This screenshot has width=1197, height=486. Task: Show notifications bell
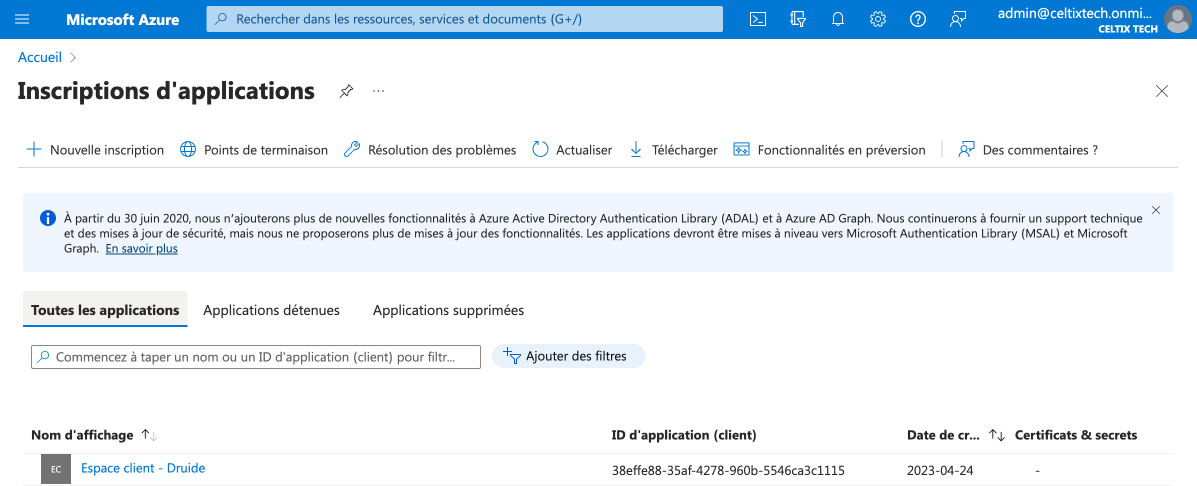click(838, 19)
